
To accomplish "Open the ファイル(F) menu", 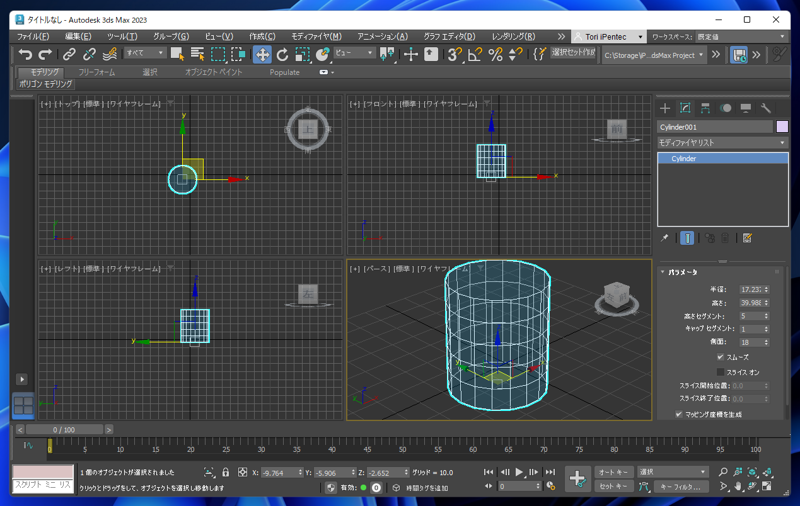I will click(x=33, y=37).
